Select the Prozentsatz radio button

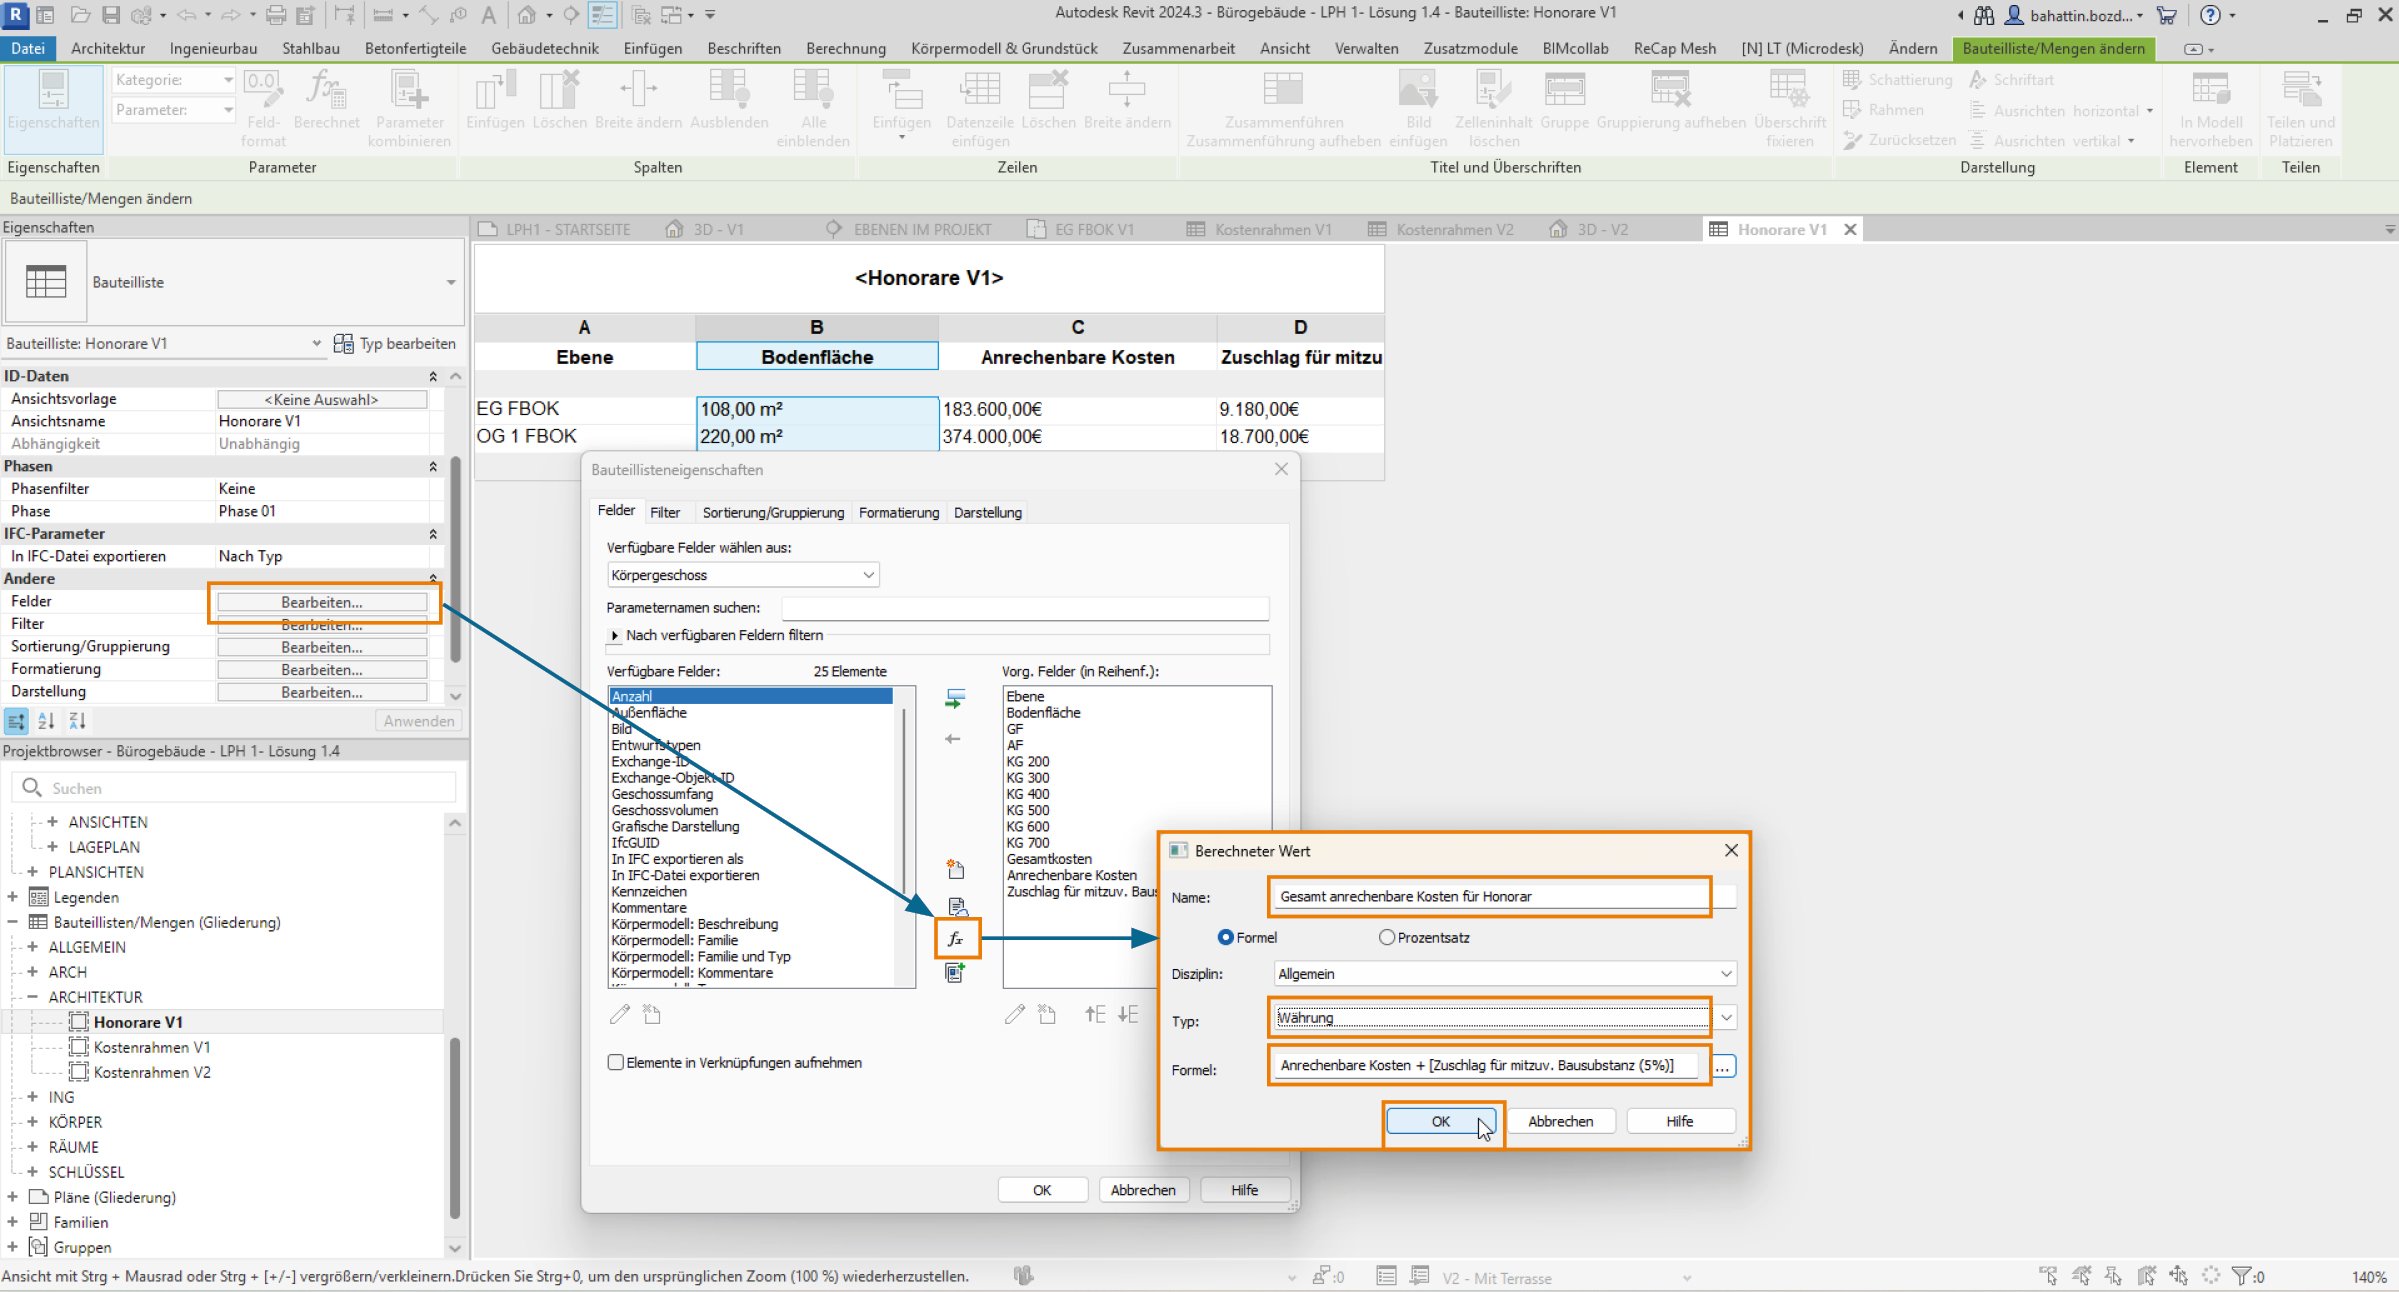click(1386, 937)
